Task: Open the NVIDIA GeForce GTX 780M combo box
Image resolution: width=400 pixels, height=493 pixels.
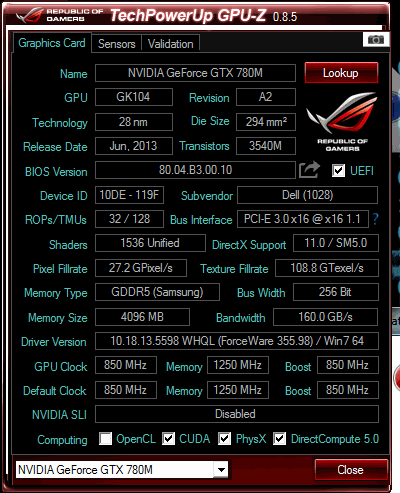Action: pyautogui.click(x=122, y=470)
